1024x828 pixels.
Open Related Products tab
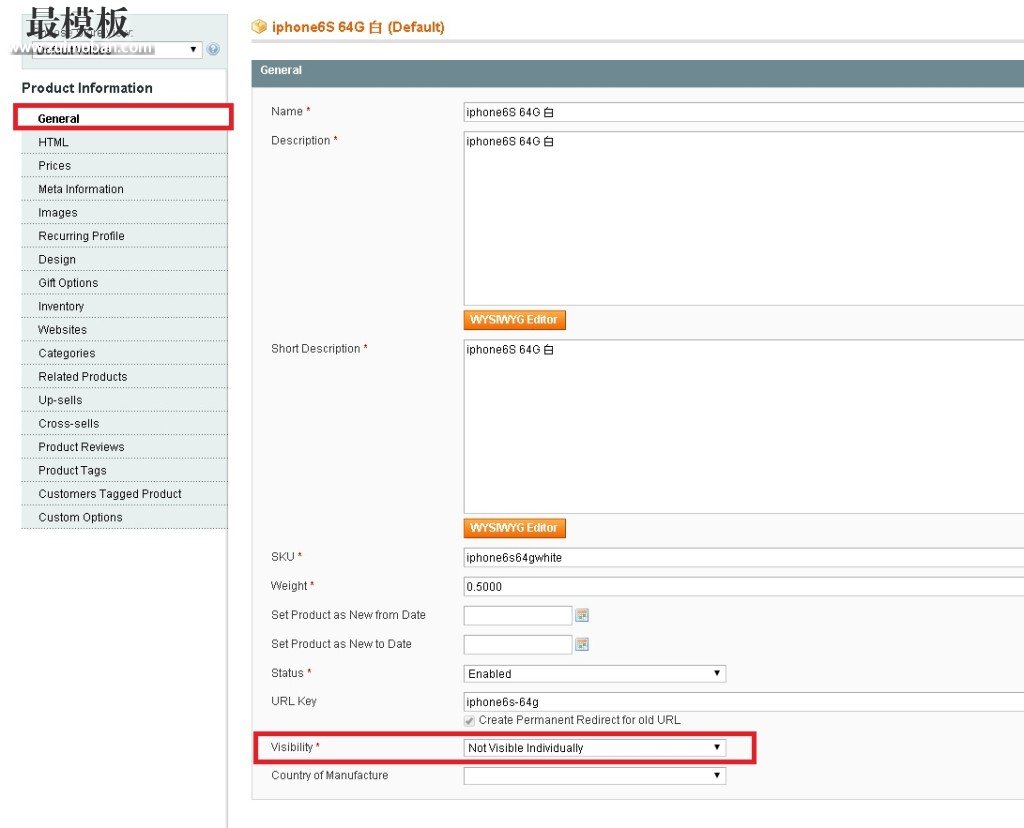coord(124,377)
